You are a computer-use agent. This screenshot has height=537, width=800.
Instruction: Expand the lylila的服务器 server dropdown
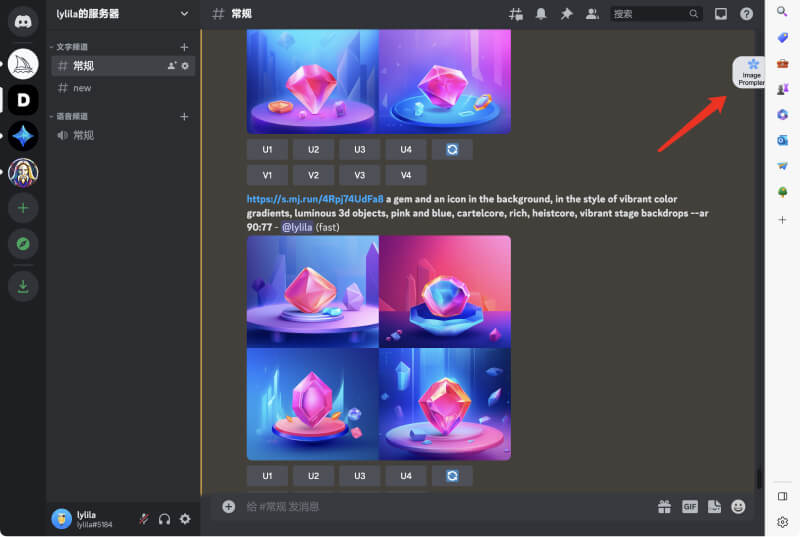(183, 14)
